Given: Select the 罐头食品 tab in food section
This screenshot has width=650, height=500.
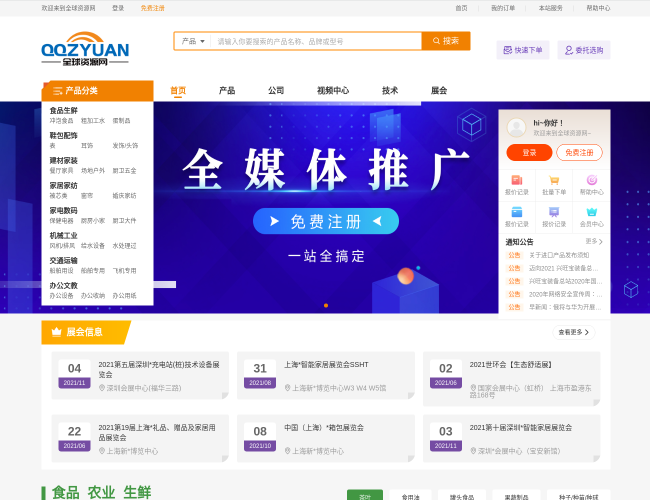Looking at the screenshot, I should [x=462, y=496].
